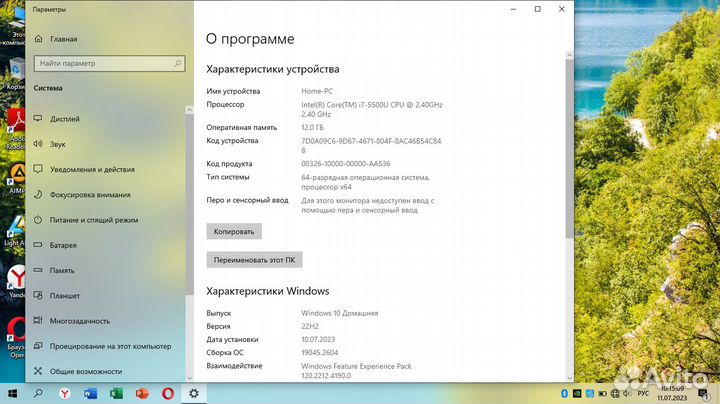Image resolution: width=720 pixels, height=404 pixels.
Task: Open Yandex desktop shortcut
Action: [17, 281]
